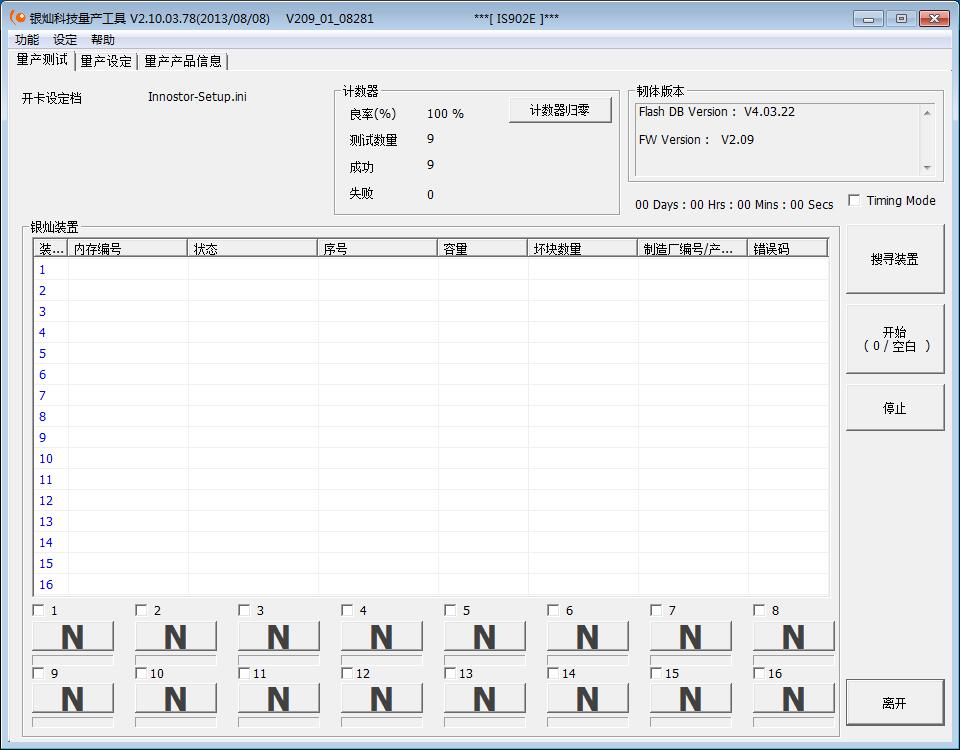Viewport: 960px width, 750px height.
Task: Click the N status indicator for port 1
Action: [x=72, y=637]
